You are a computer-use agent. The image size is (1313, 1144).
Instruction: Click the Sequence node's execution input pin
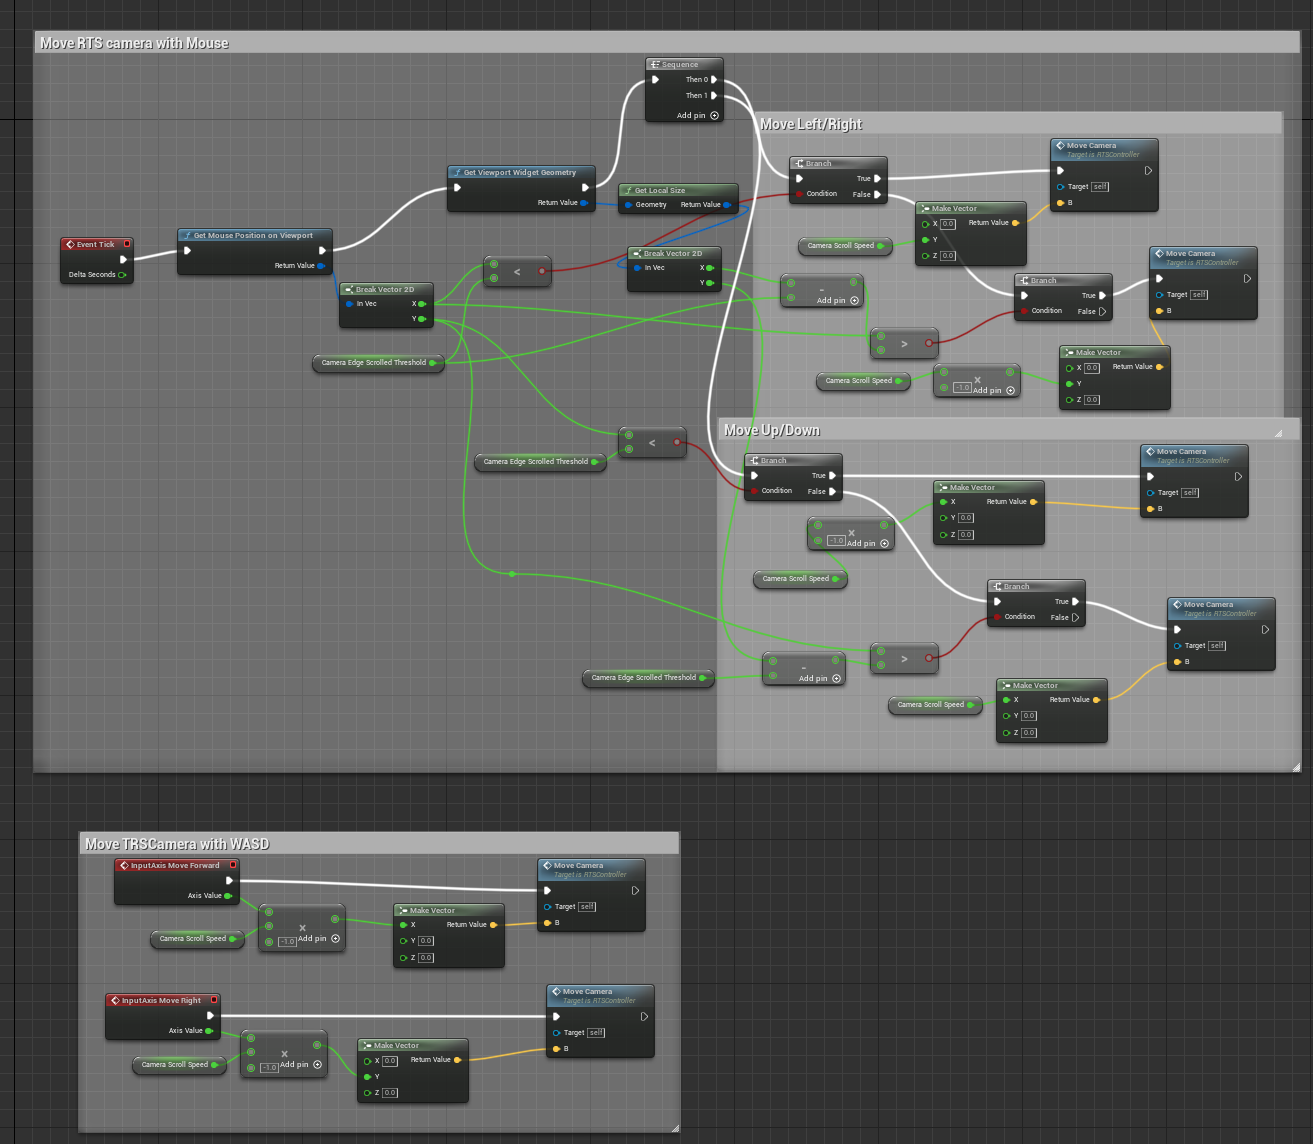[x=655, y=80]
